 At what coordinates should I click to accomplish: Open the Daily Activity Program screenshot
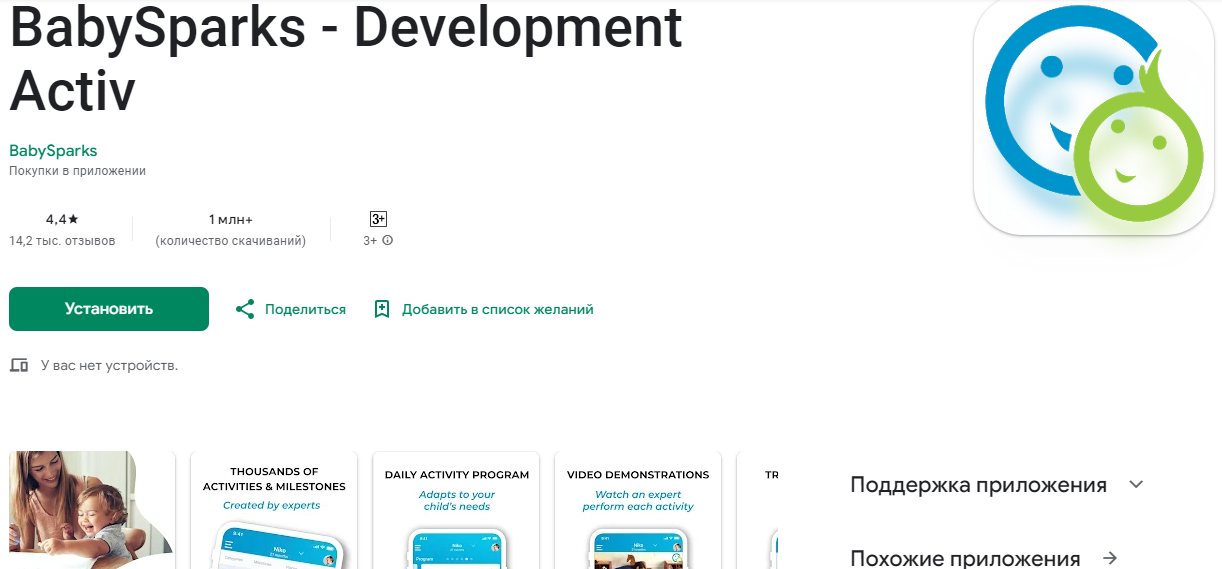[x=456, y=510]
